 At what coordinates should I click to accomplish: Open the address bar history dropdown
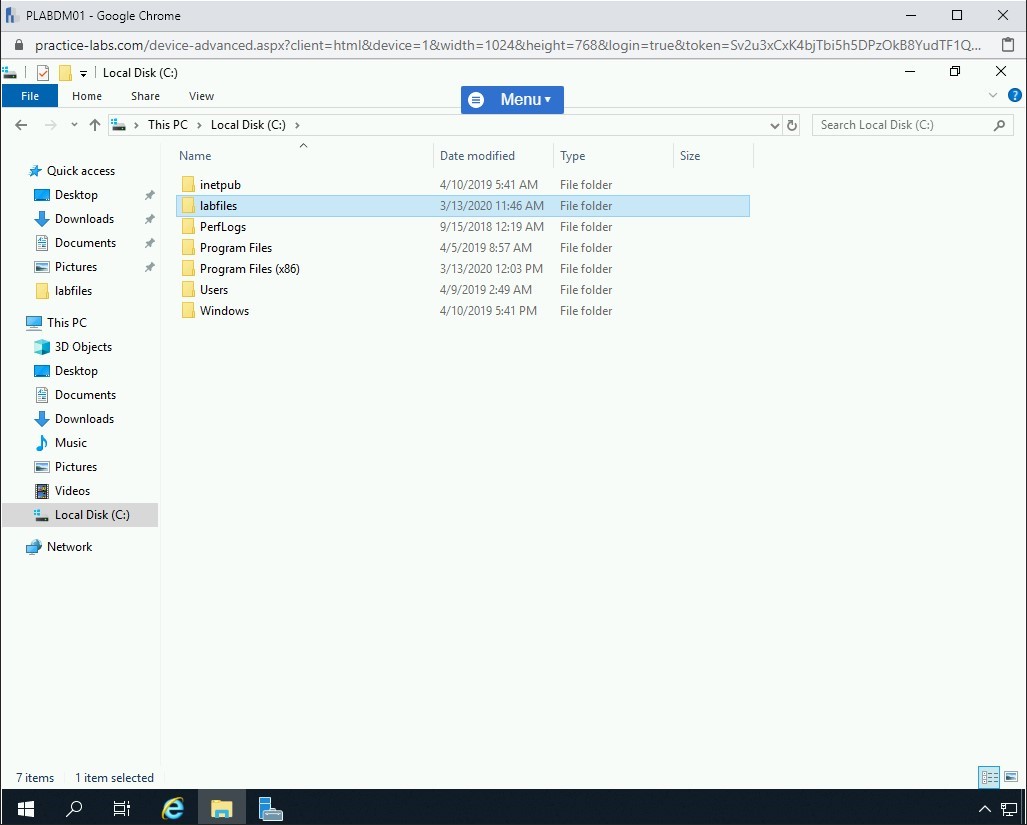(774, 125)
